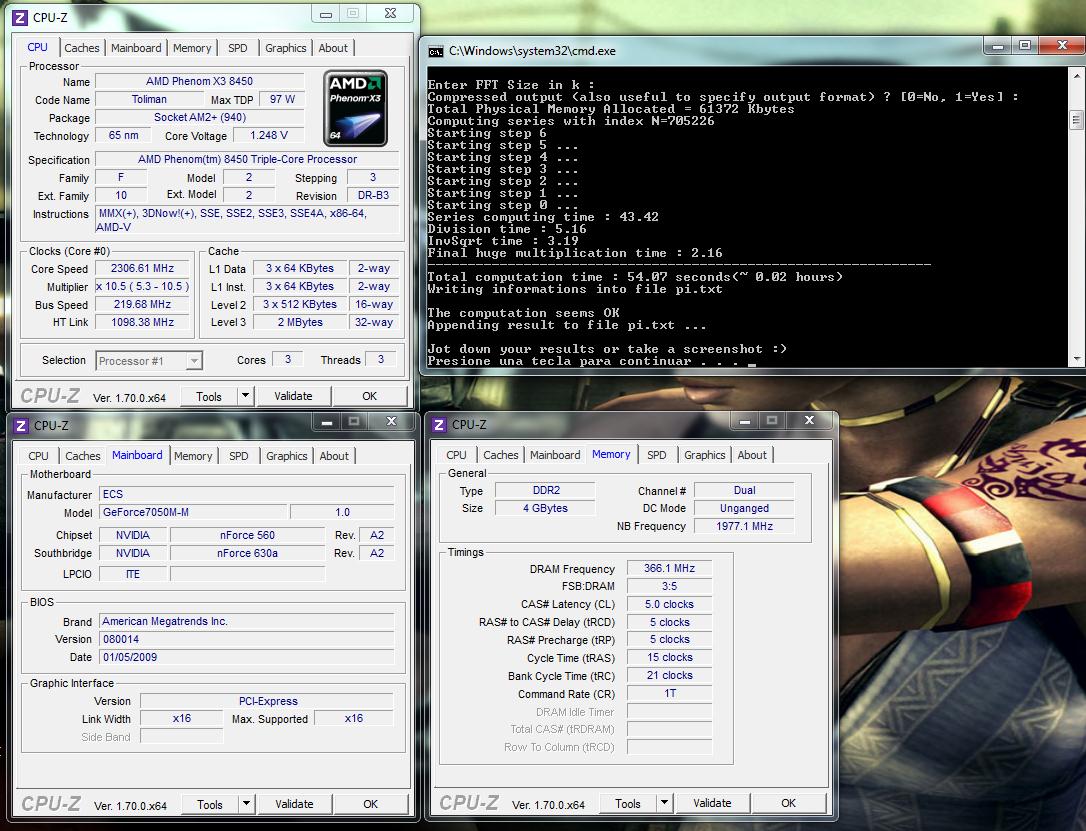Switch to Mainboard tab in the top CPU-Z window
The width and height of the screenshot is (1086, 831).
pos(136,48)
